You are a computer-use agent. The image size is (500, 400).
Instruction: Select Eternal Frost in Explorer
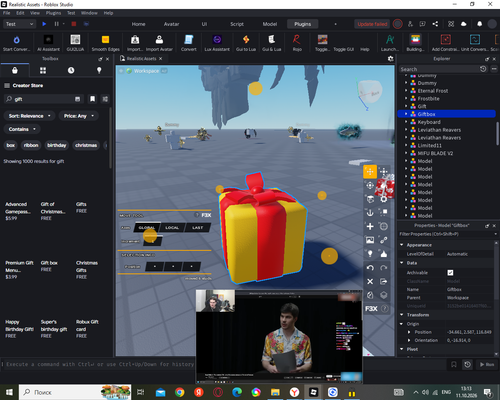tap(433, 91)
